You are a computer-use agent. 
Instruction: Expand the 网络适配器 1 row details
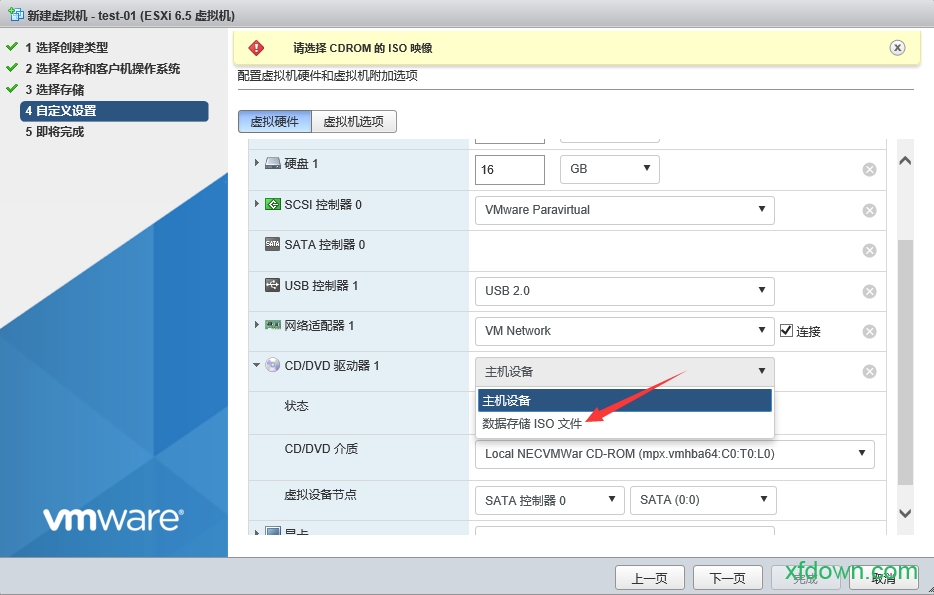pos(257,325)
